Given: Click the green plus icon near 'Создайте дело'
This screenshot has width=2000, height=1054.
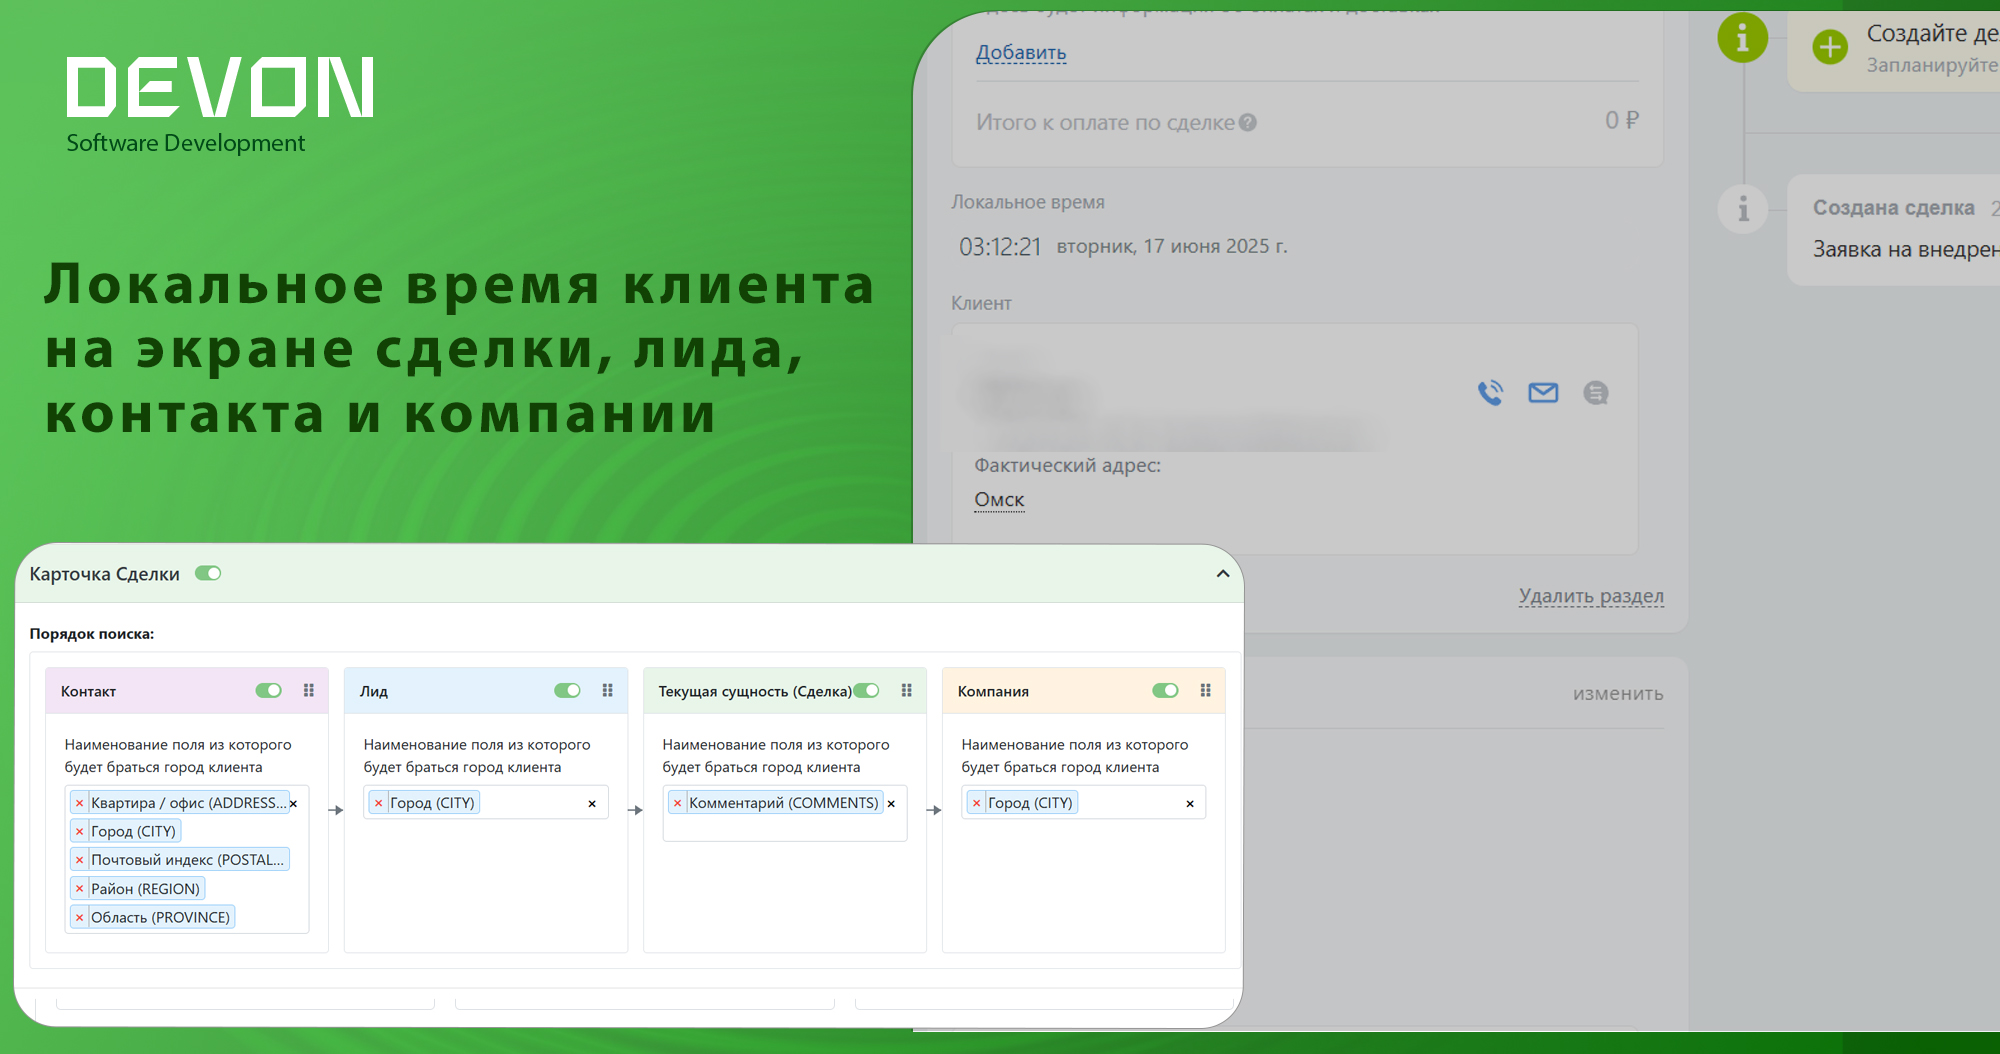Looking at the screenshot, I should click(x=1830, y=46).
